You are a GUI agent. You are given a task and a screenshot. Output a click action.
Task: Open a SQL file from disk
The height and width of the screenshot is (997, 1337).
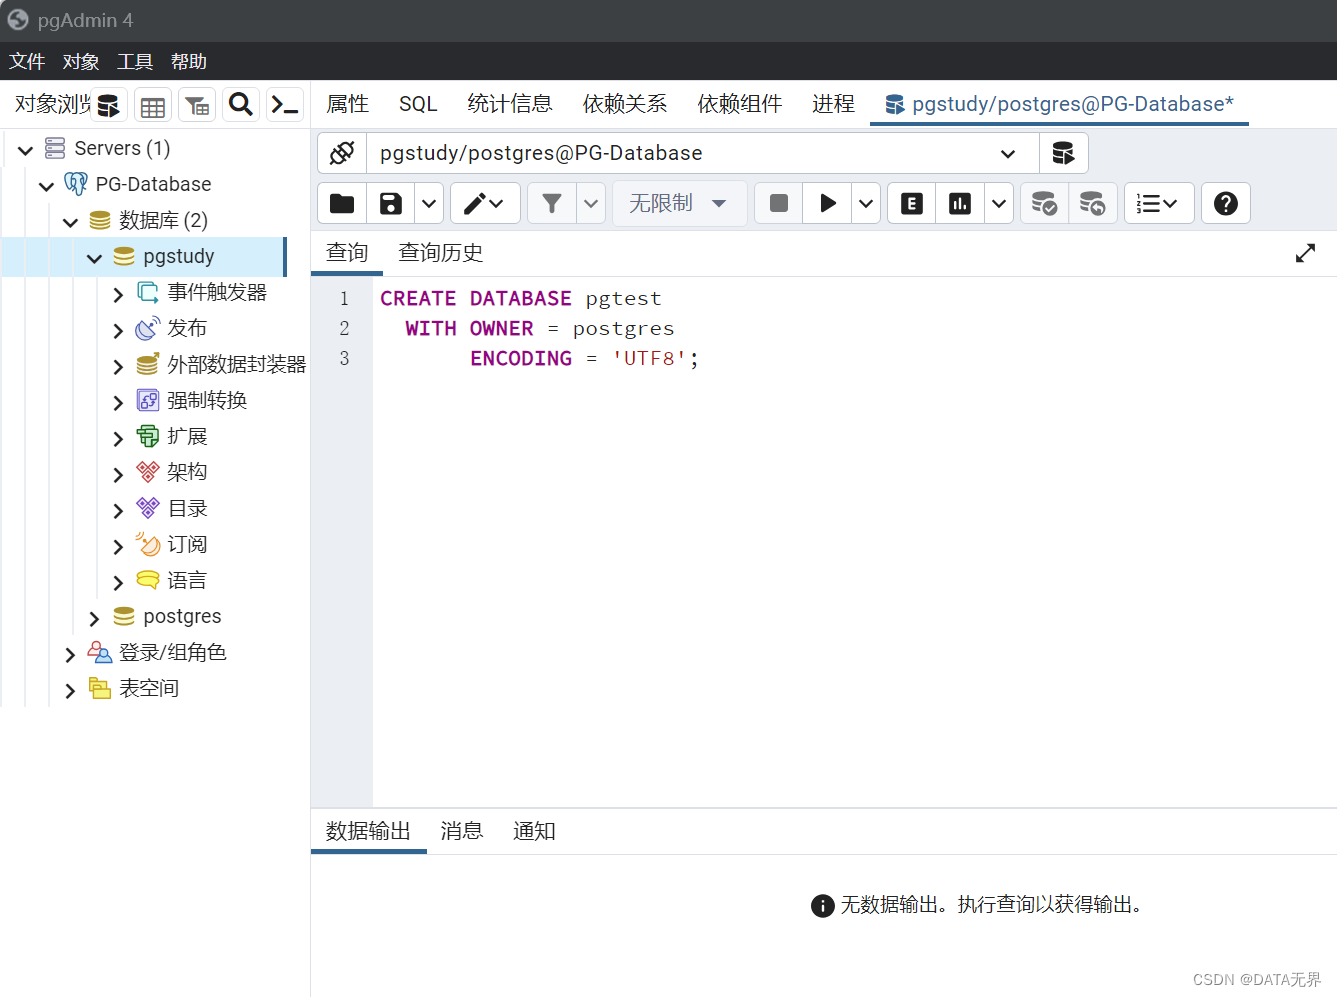341,203
